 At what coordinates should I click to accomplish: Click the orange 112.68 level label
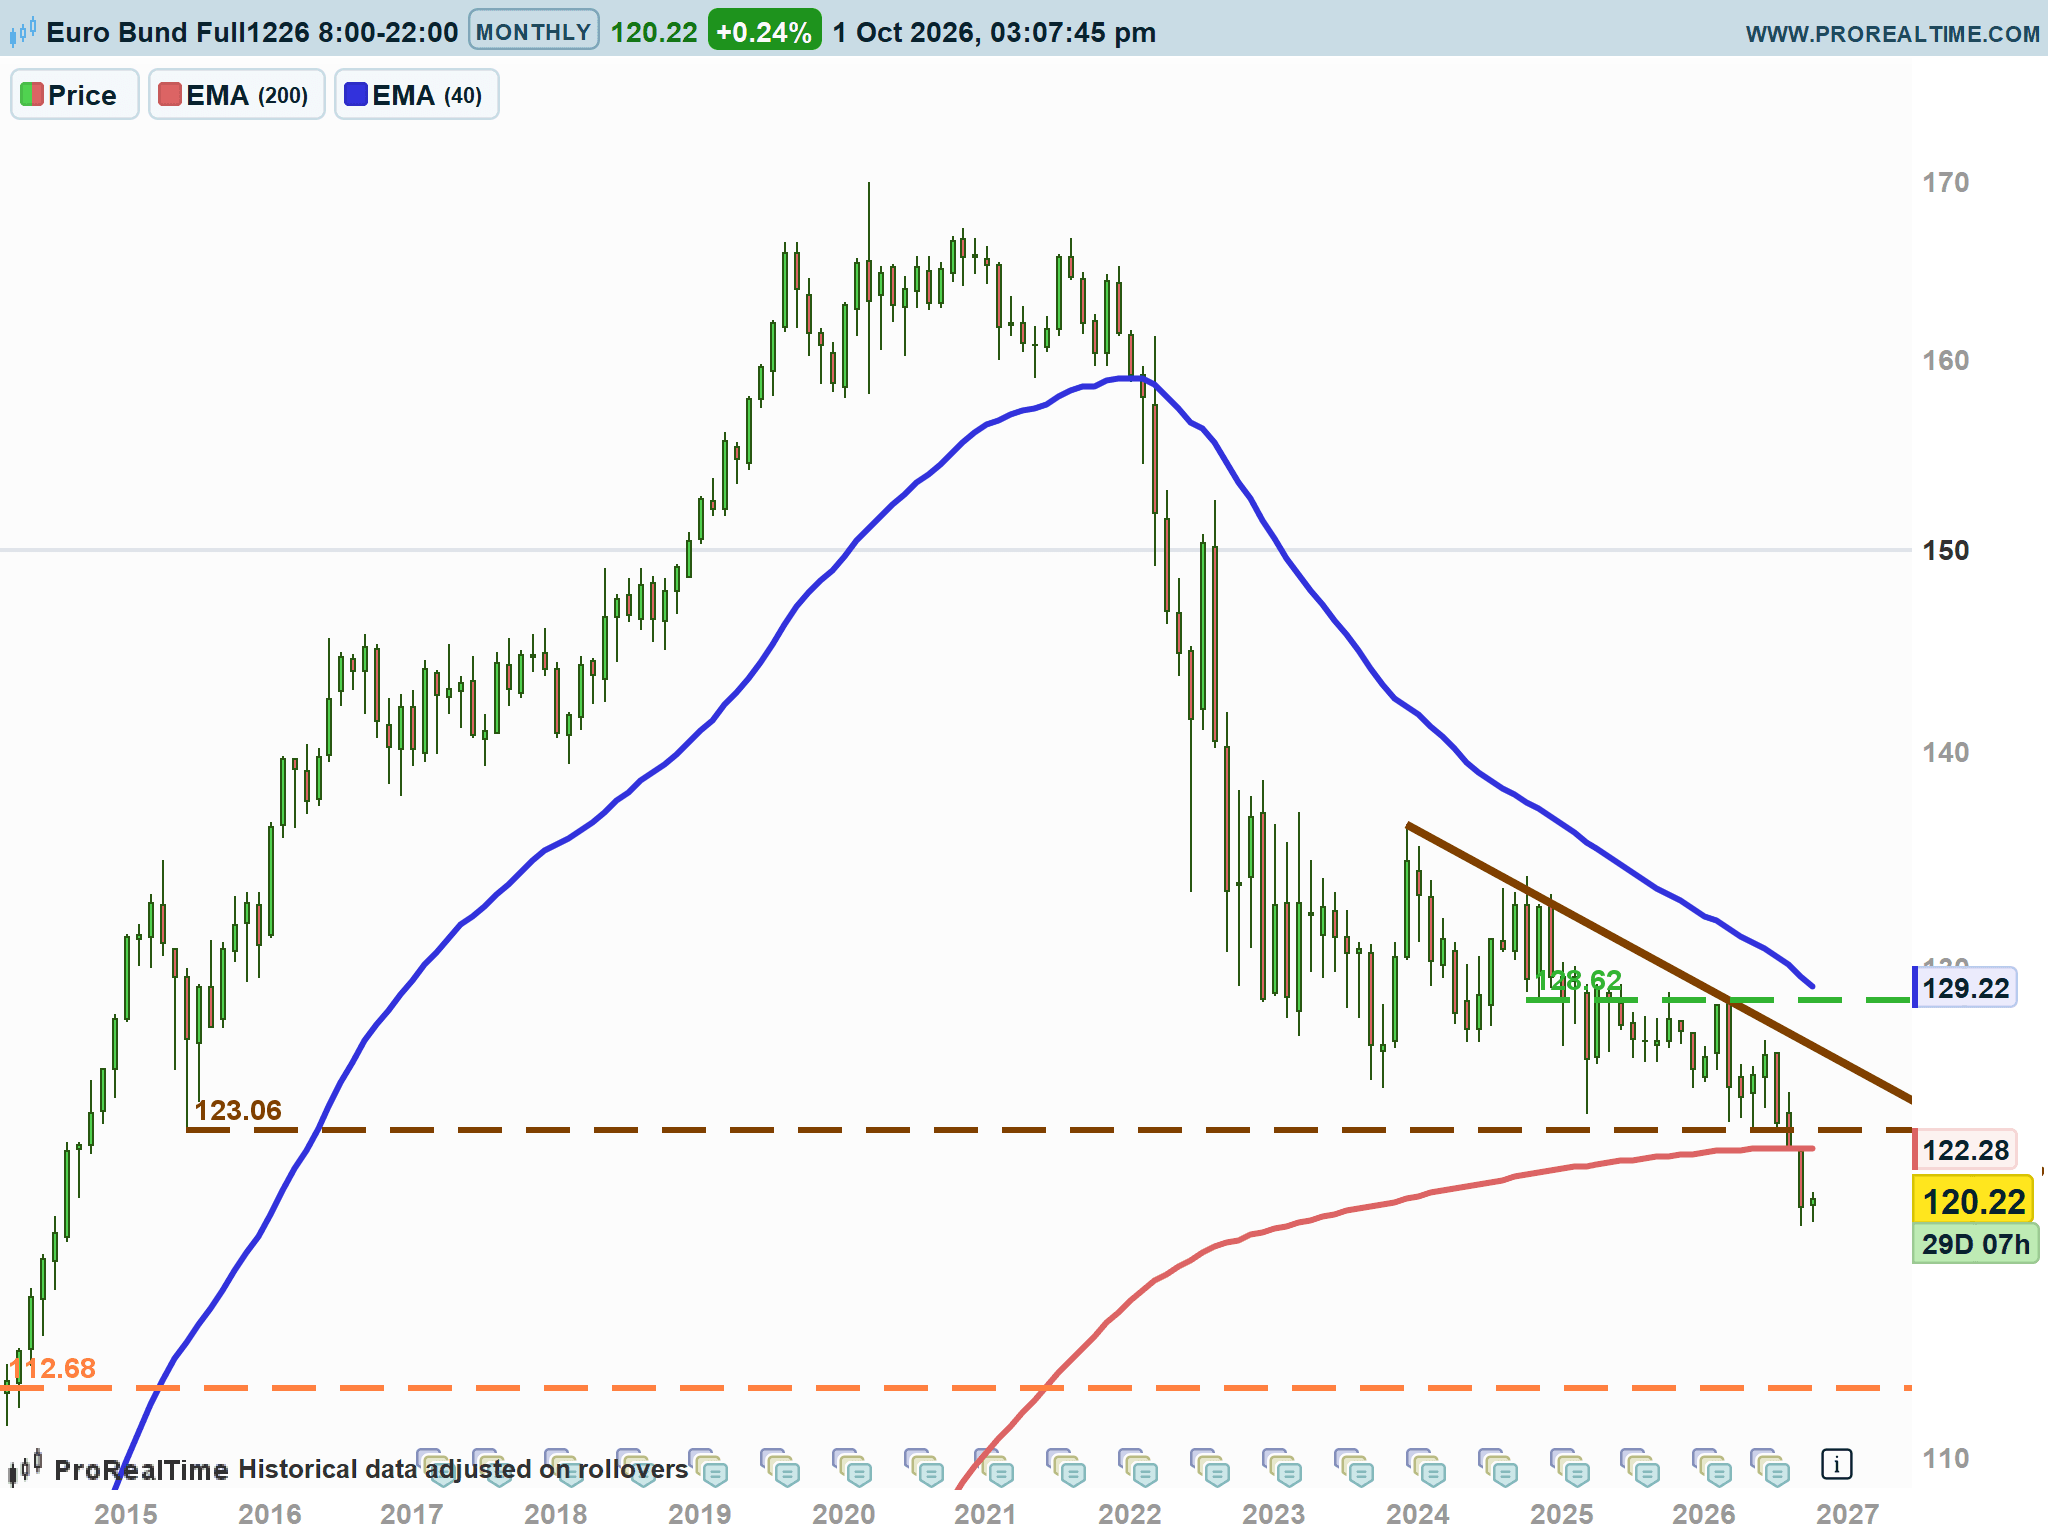pos(52,1368)
